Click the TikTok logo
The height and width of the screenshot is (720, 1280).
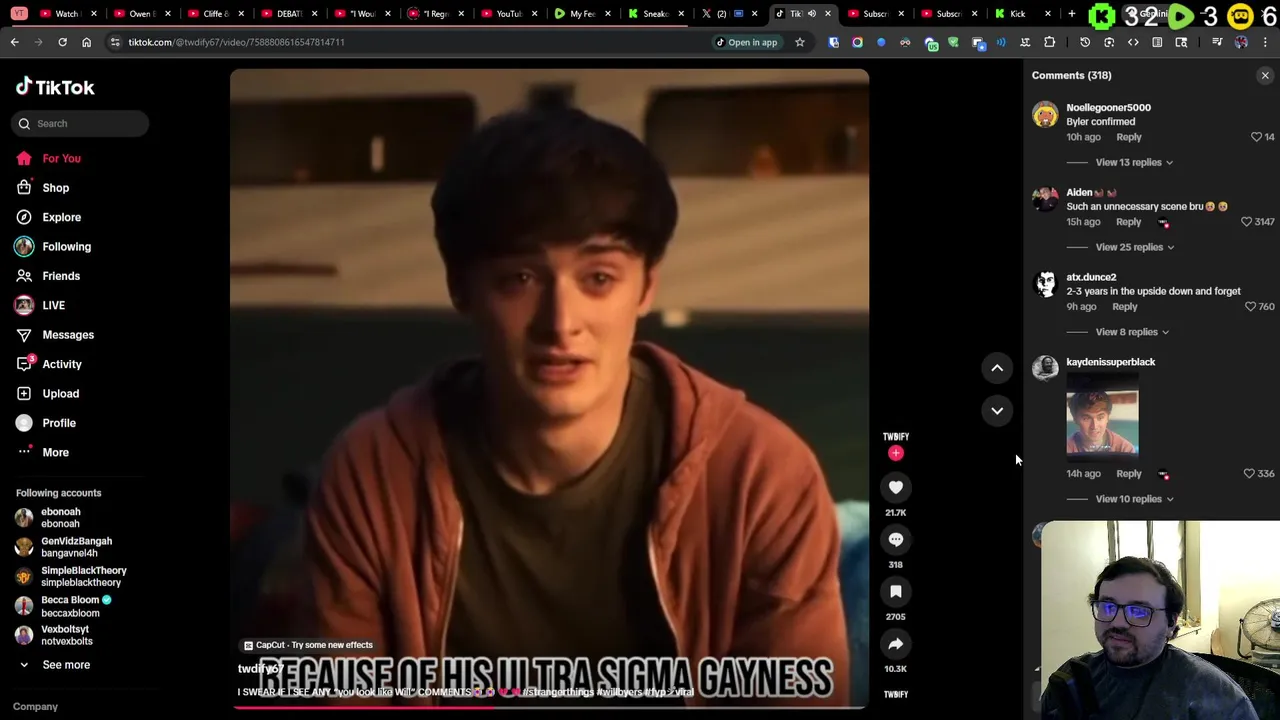pos(55,87)
